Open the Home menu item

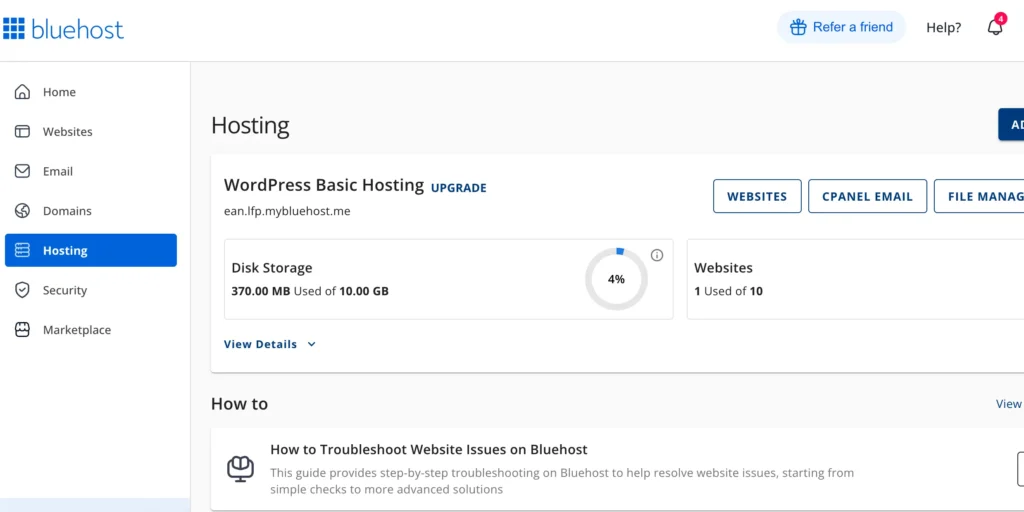click(x=91, y=92)
